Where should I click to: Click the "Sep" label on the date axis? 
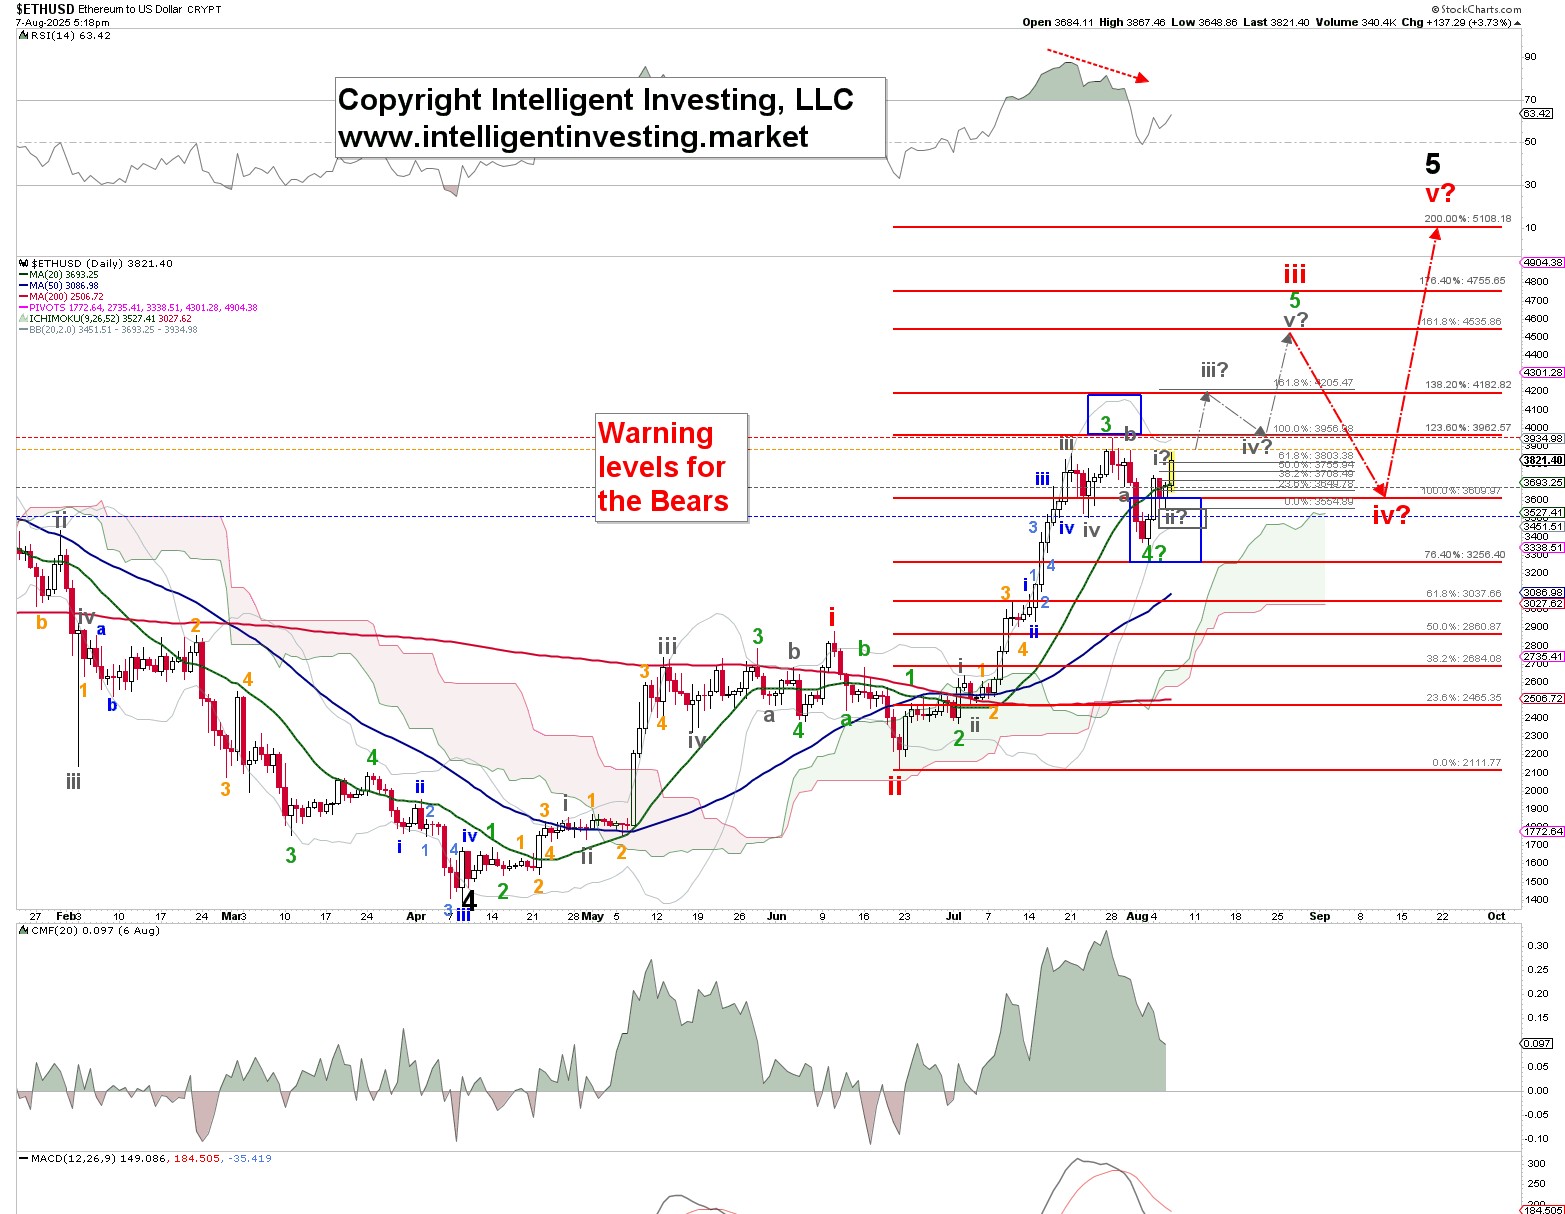pos(1320,916)
